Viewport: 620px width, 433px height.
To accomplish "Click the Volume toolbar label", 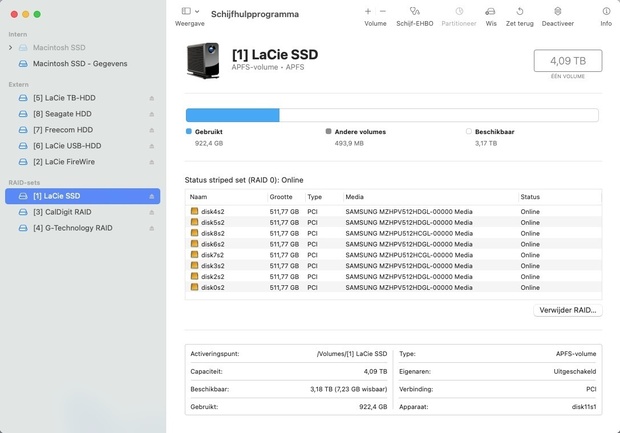I will [375, 24].
